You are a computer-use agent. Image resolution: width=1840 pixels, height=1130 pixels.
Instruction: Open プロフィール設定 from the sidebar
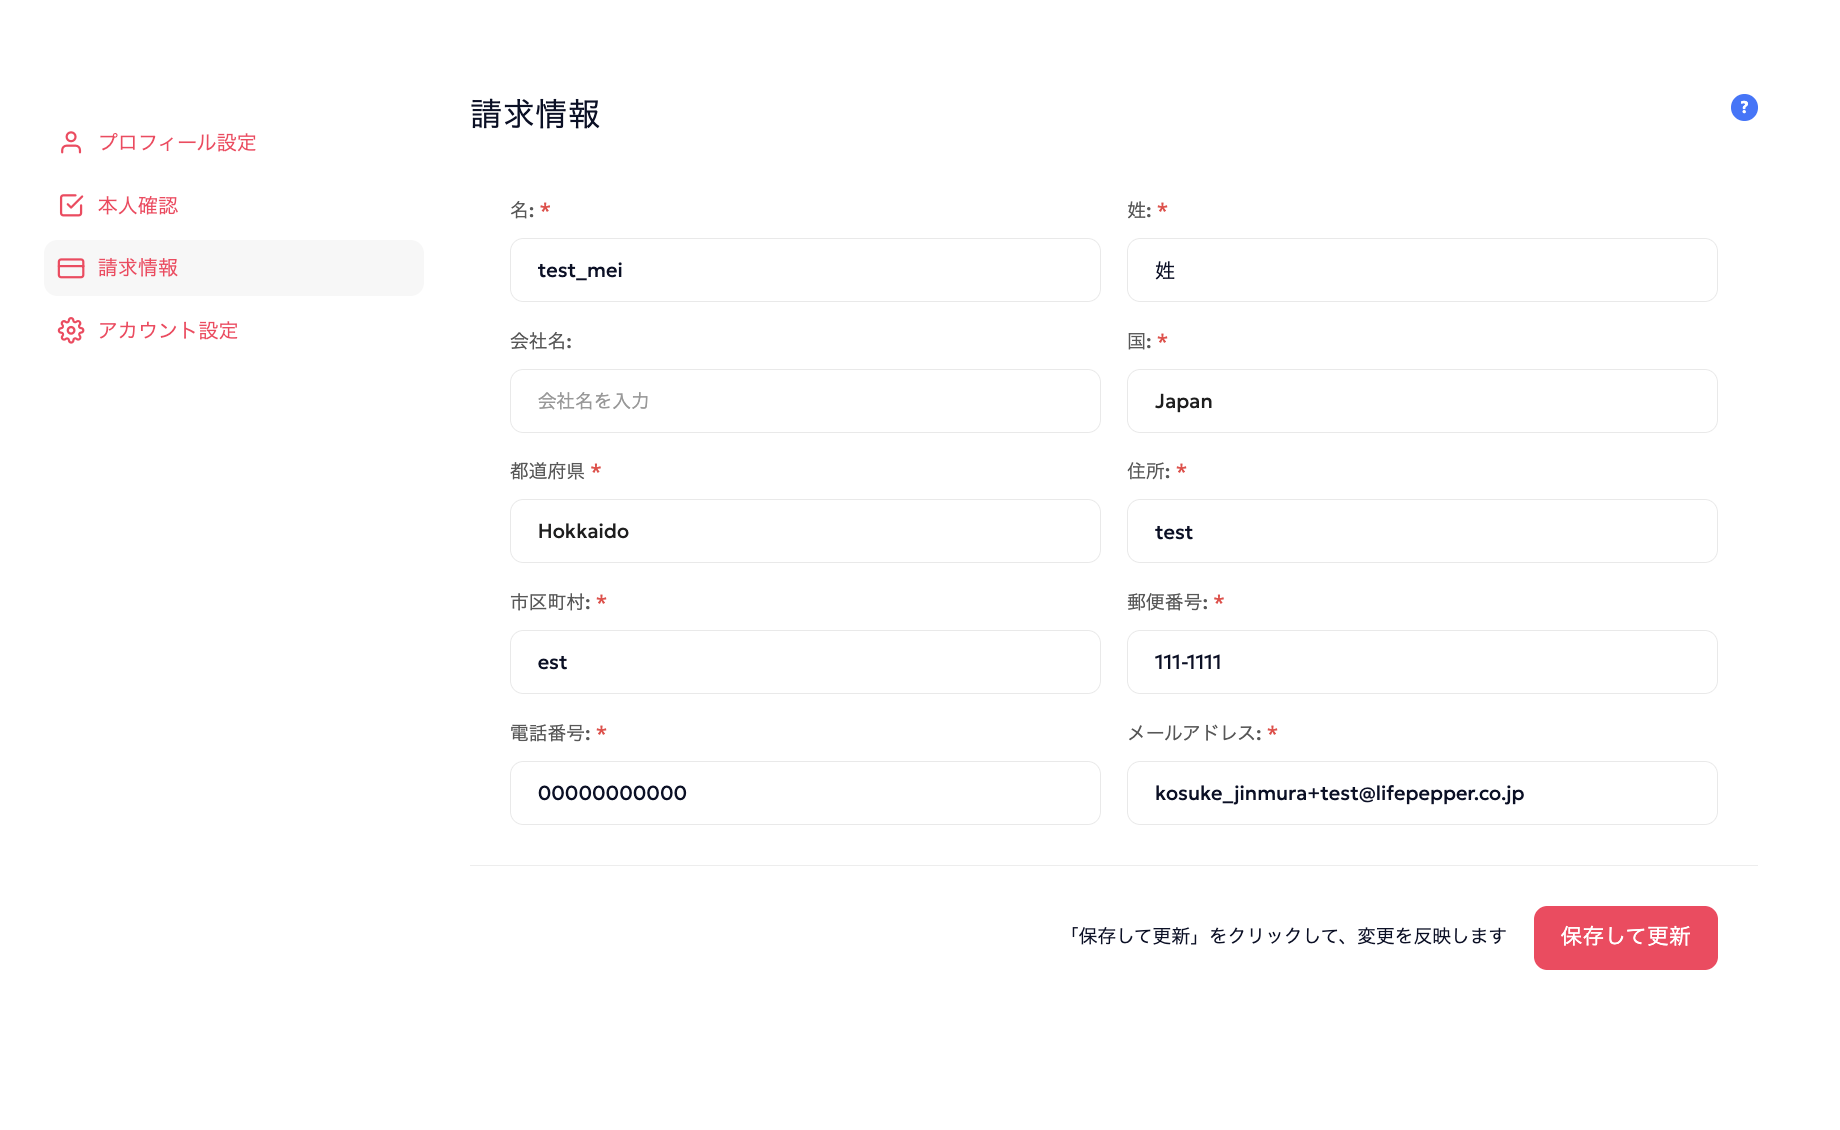[x=177, y=143]
